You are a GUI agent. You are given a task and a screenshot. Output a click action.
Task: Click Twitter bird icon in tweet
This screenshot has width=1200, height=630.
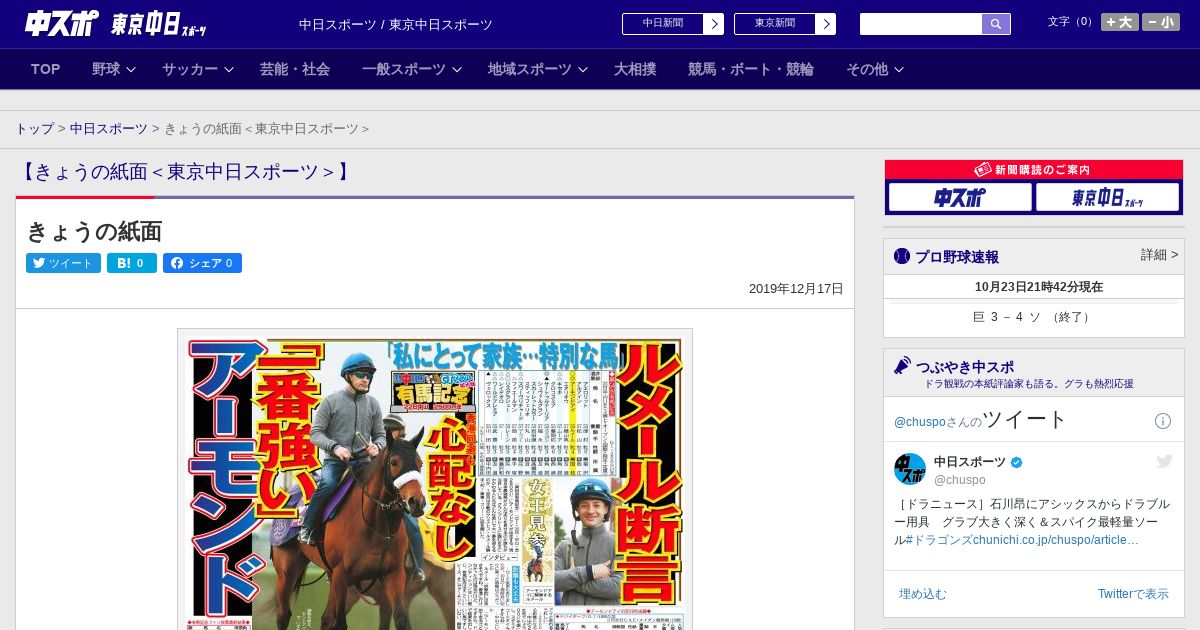coord(1164,461)
